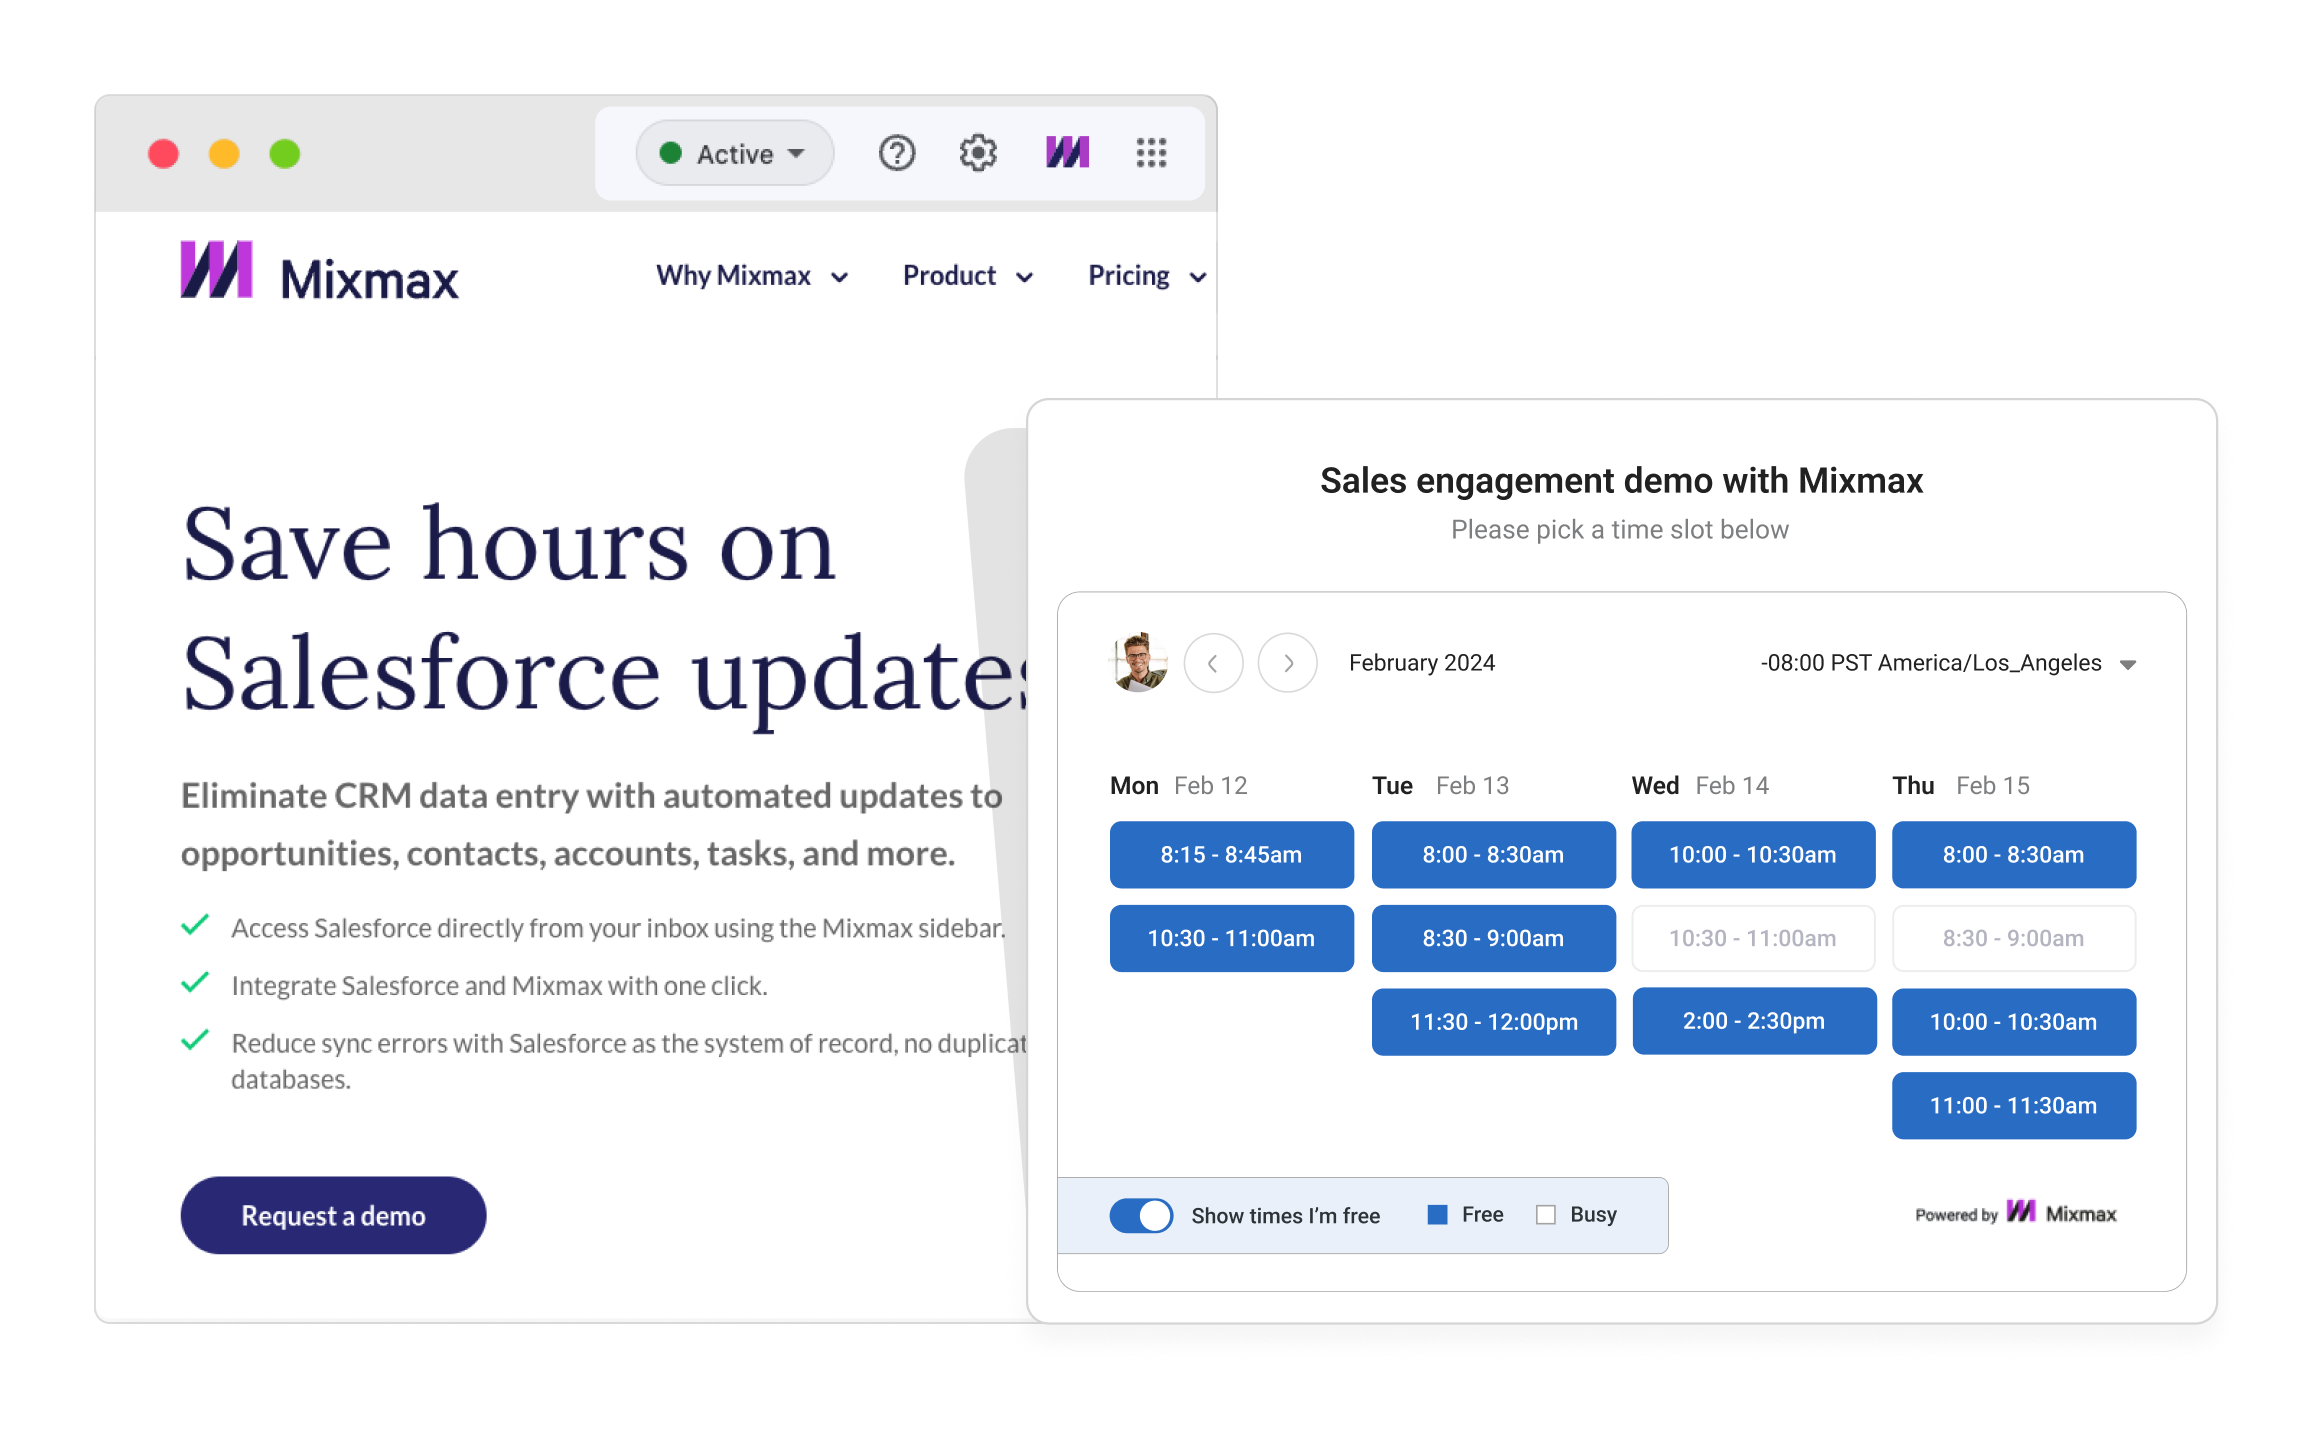
Task: Open the apps grid icon
Action: pos(1151,153)
